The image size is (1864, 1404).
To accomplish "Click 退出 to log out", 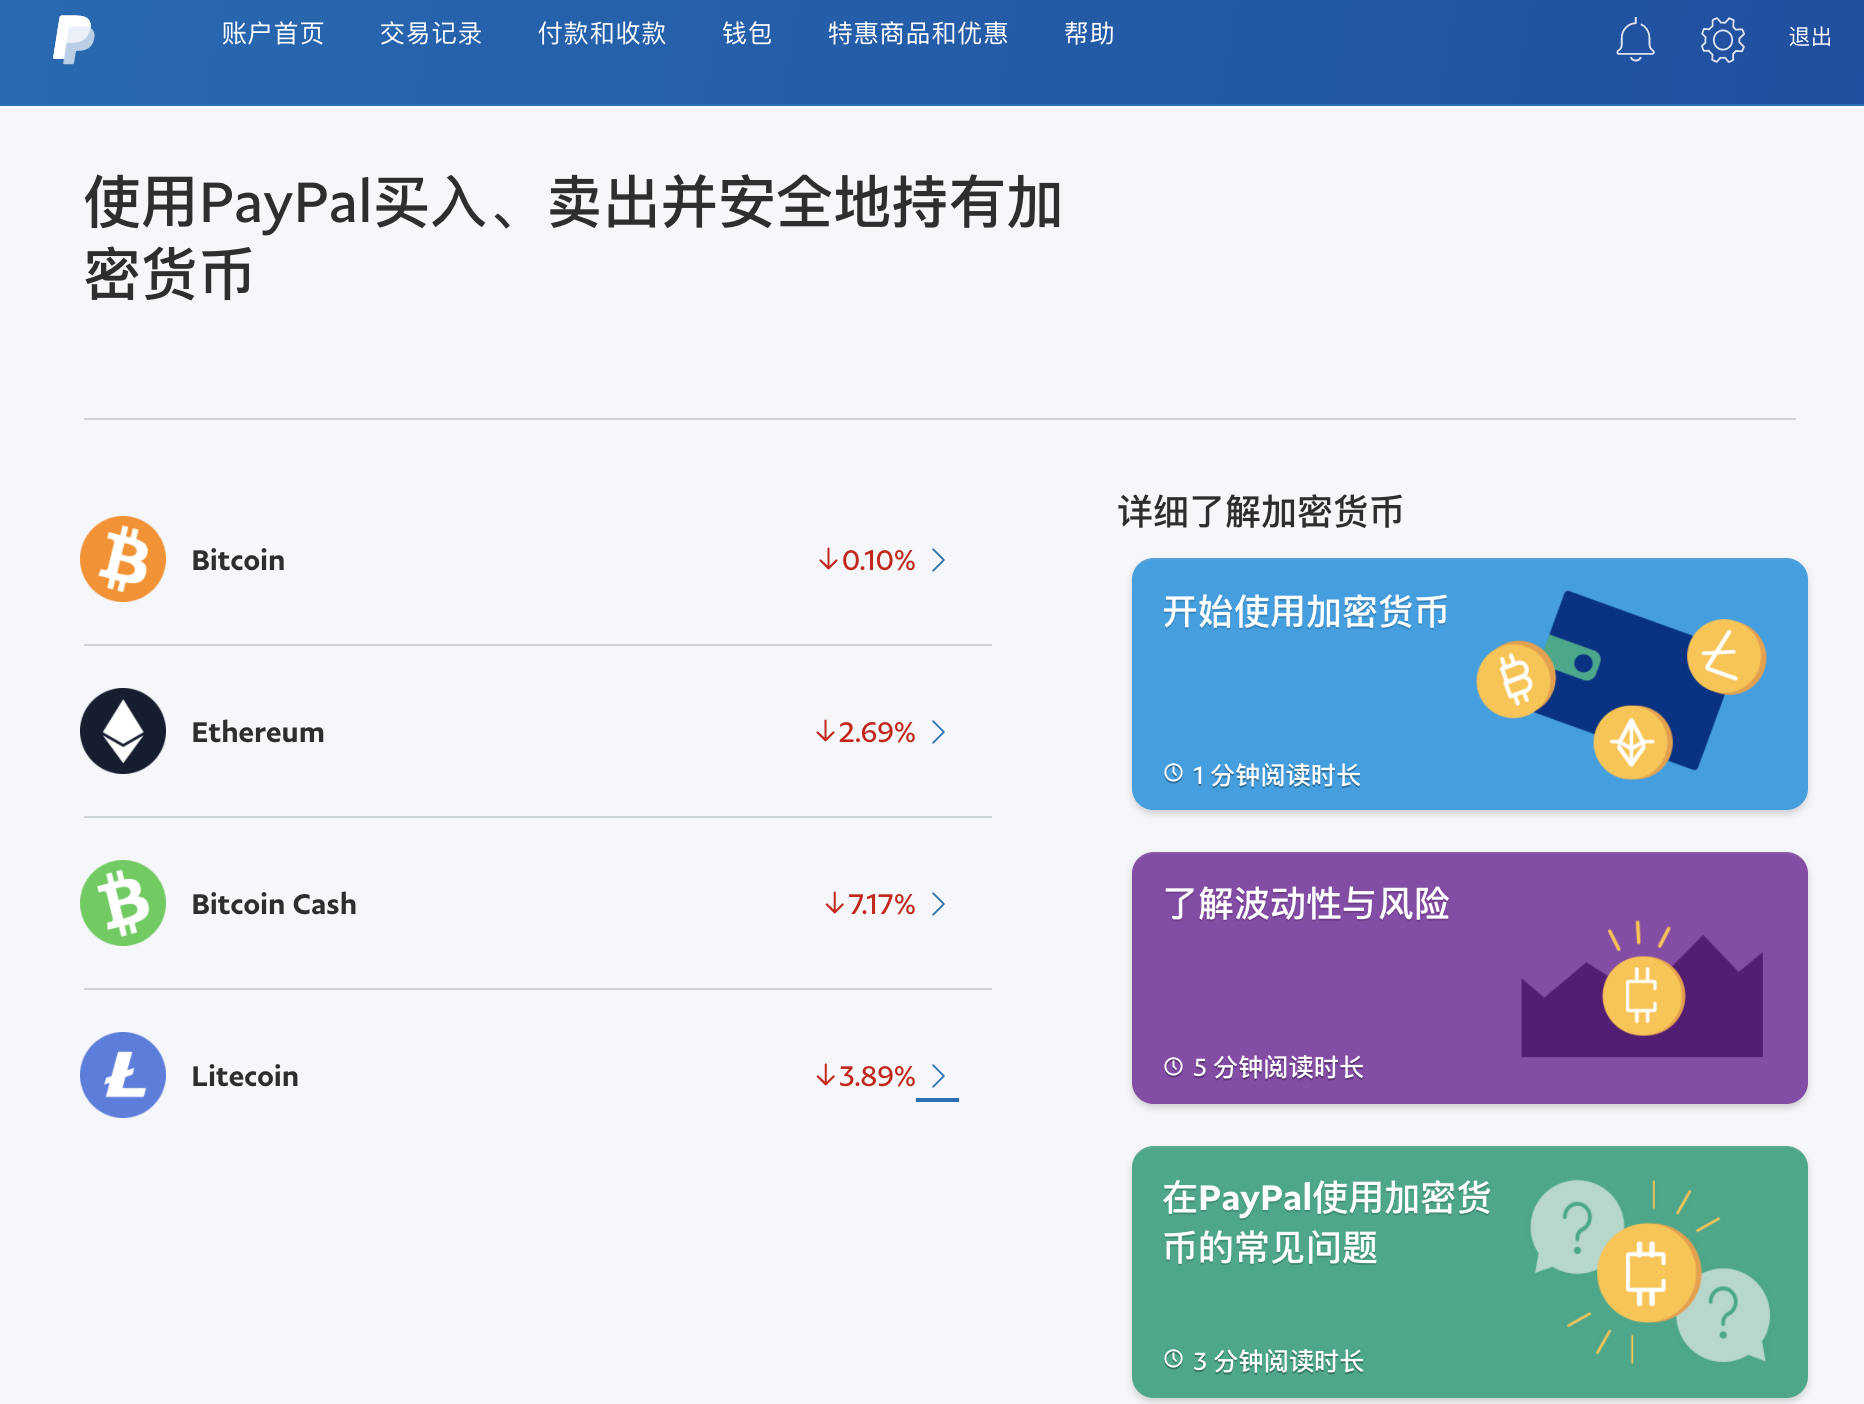I will [x=1810, y=38].
